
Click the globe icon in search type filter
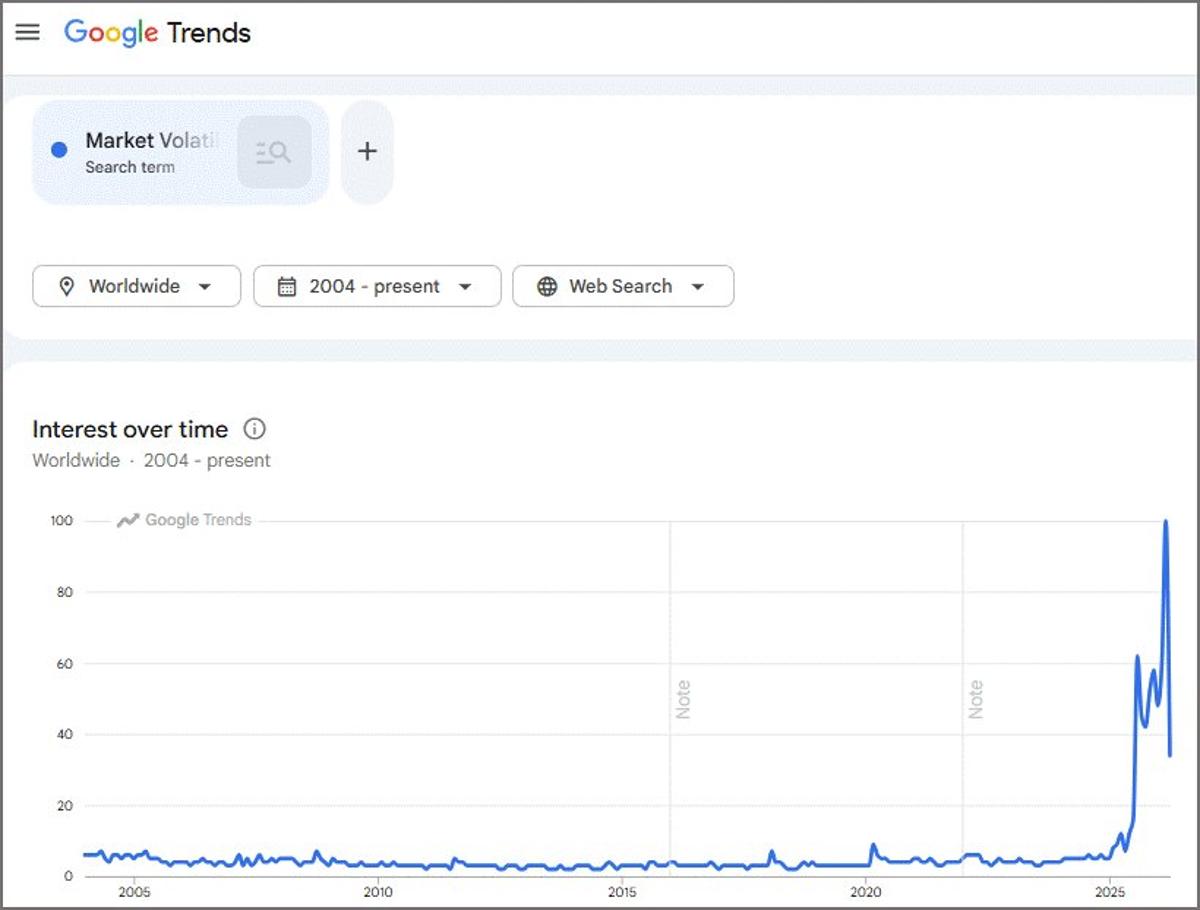pyautogui.click(x=547, y=287)
